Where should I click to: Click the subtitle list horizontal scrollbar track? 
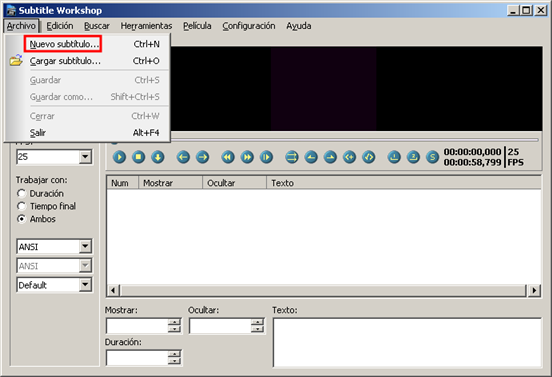tap(323, 290)
